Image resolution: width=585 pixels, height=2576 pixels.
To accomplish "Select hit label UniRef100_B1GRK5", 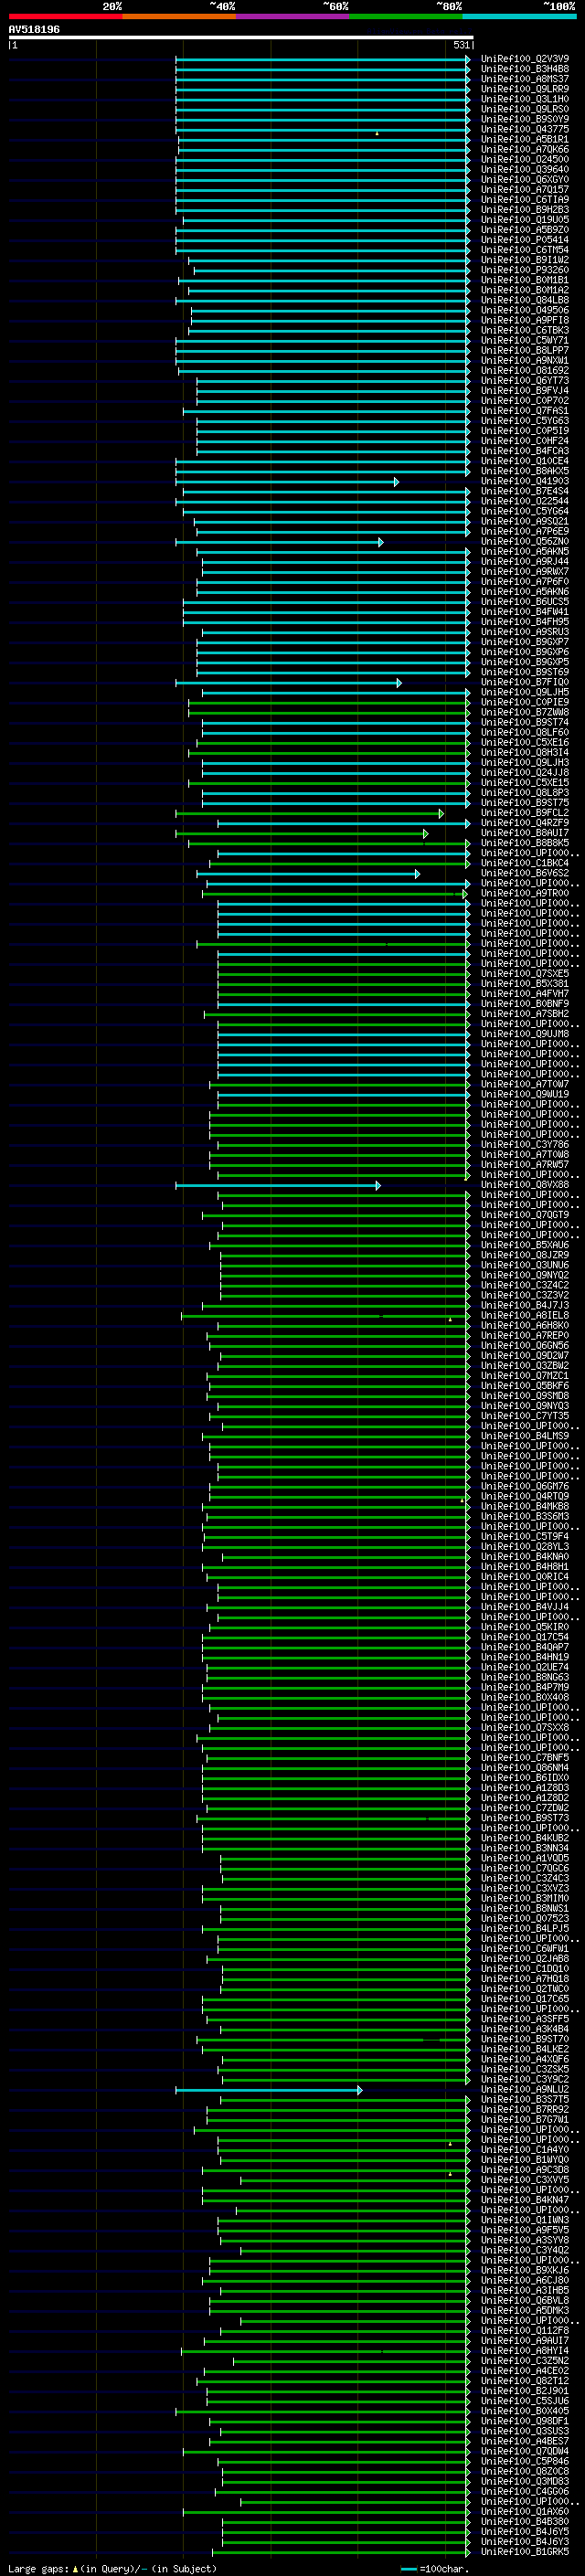I will [525, 2553].
